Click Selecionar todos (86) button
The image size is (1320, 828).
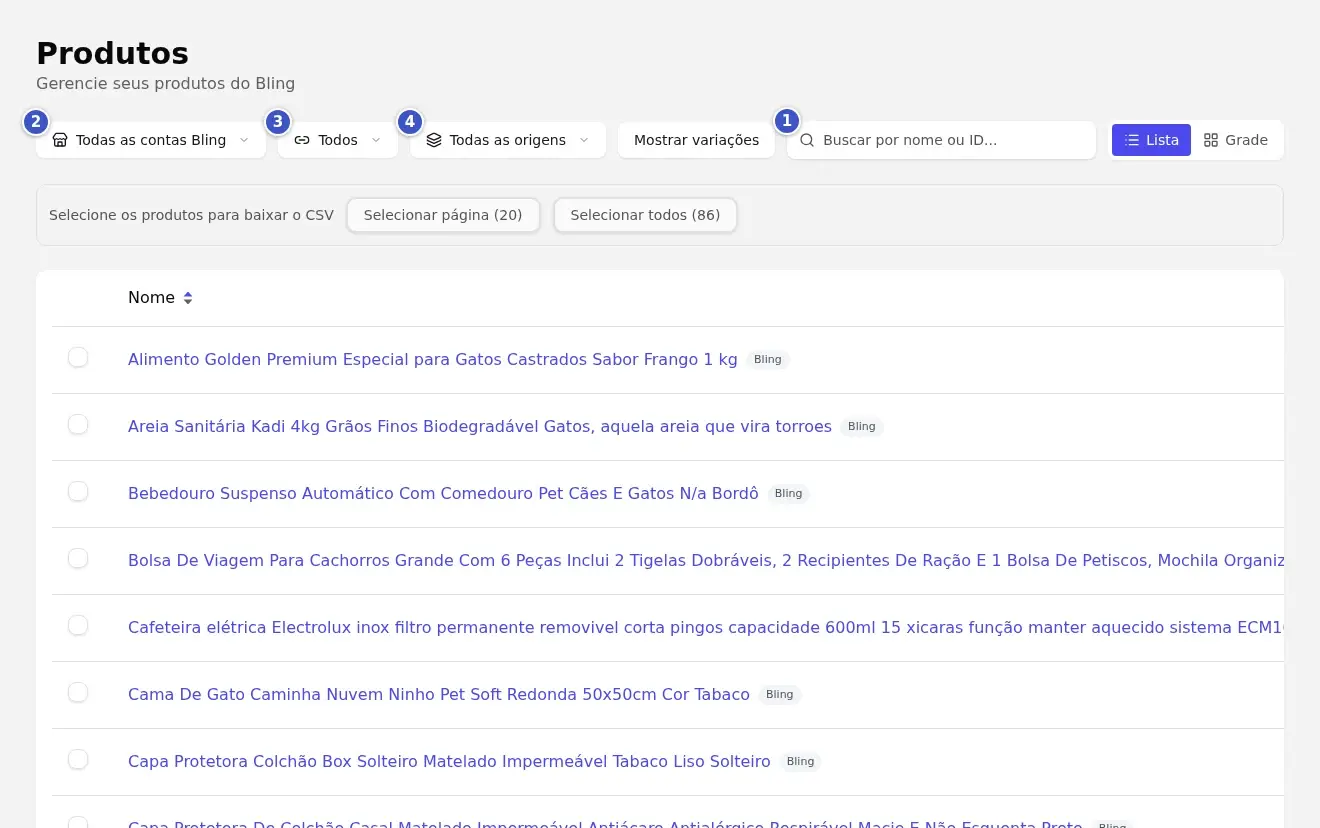(x=645, y=215)
